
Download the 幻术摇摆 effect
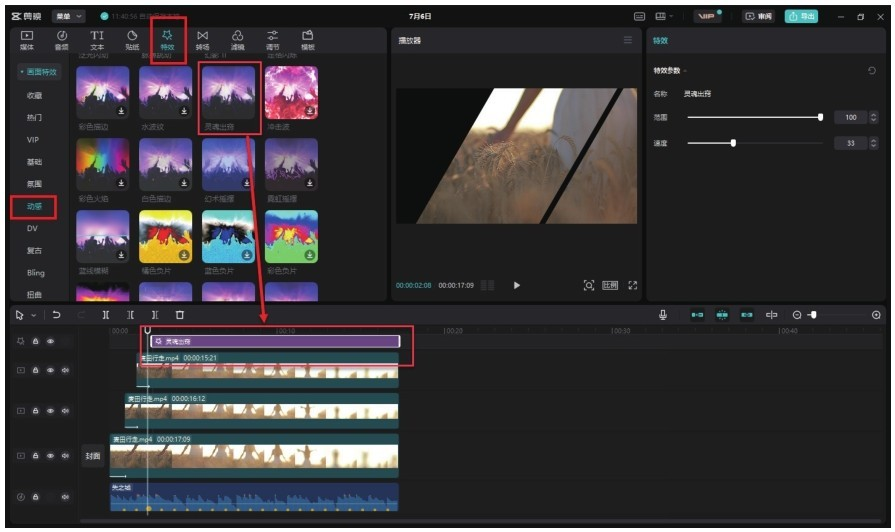[x=247, y=183]
